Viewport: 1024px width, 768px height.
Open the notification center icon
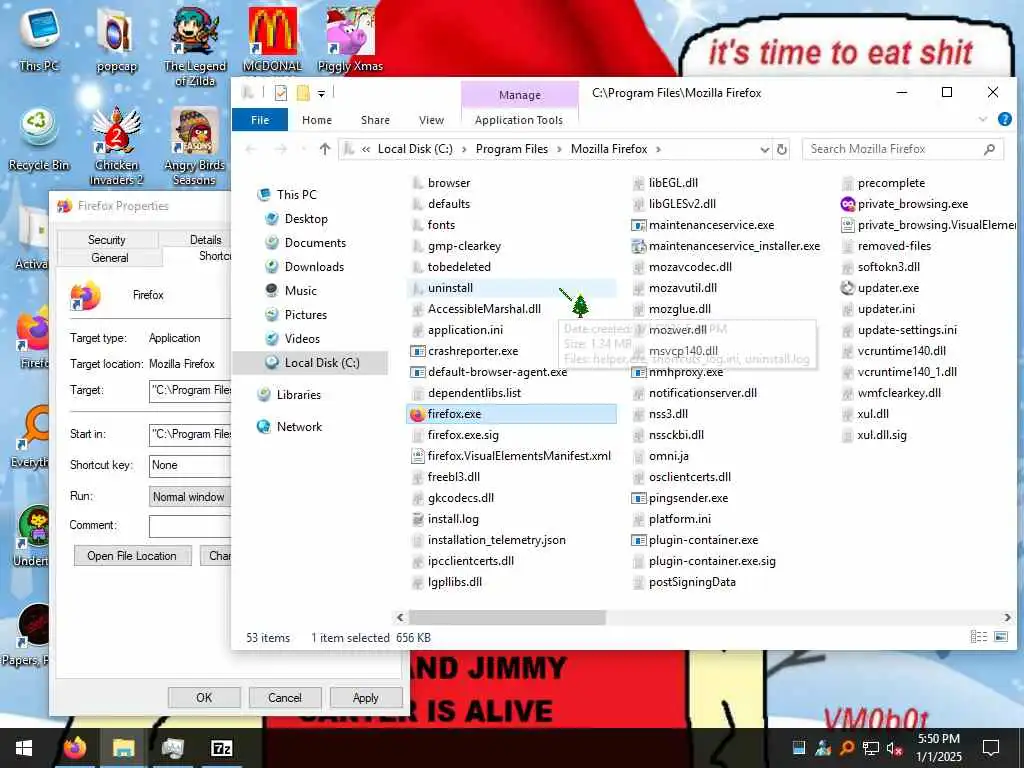pos(991,748)
